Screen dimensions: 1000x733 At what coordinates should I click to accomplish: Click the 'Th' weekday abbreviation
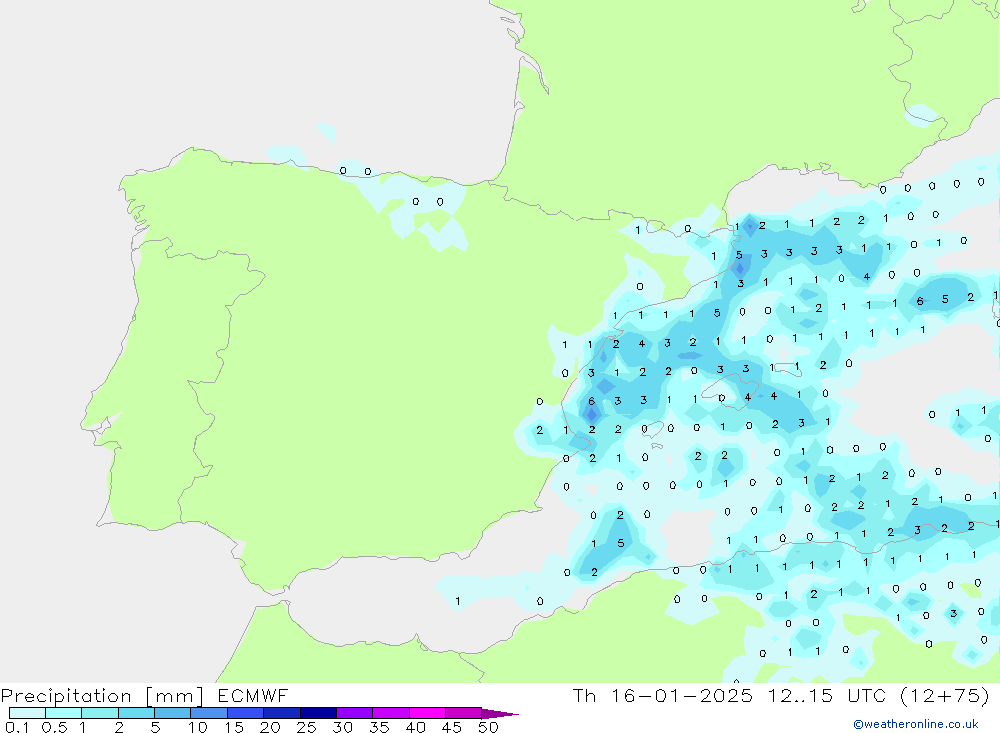[585, 696]
